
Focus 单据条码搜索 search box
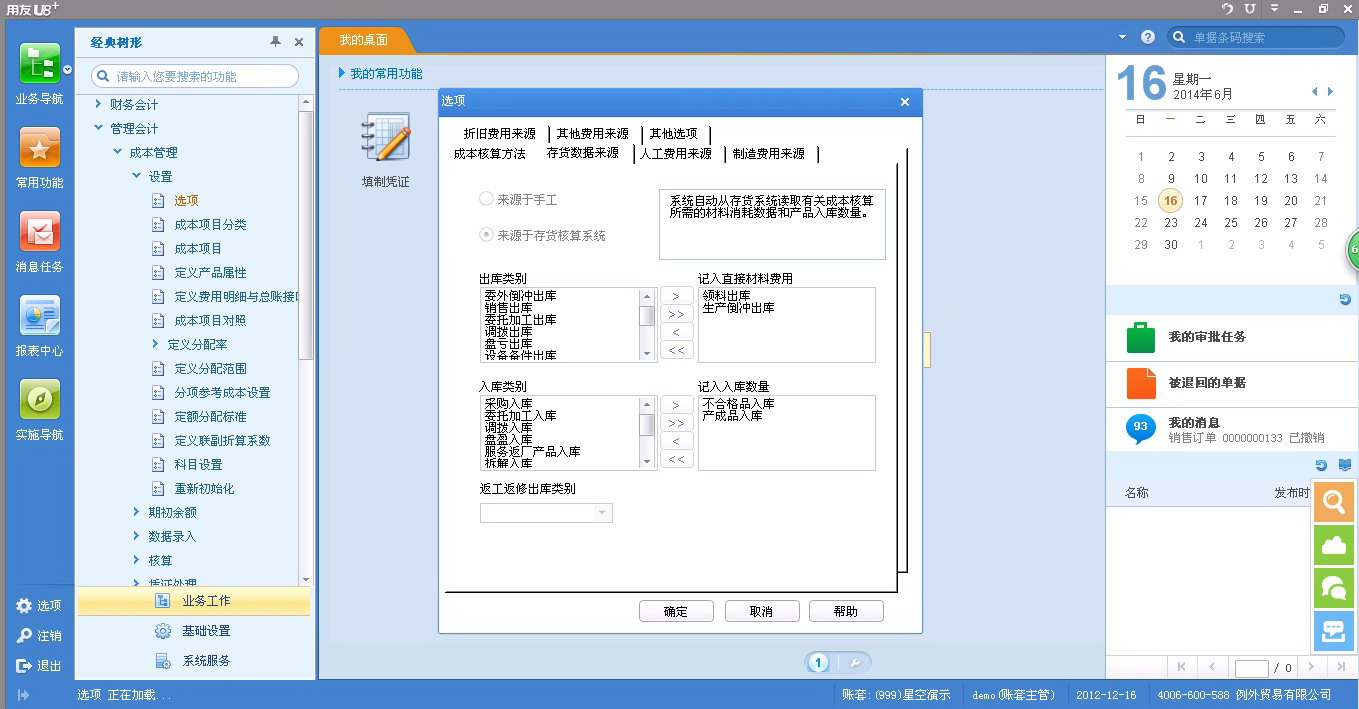[x=1256, y=37]
